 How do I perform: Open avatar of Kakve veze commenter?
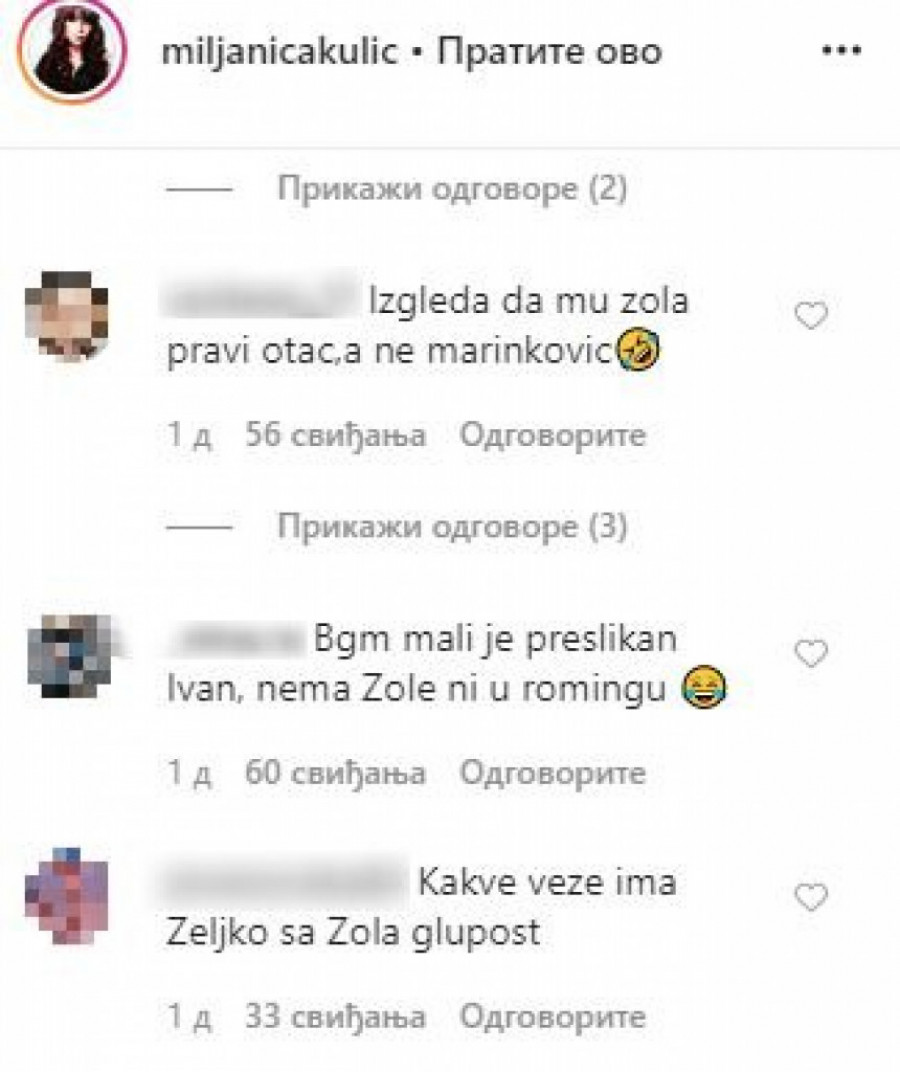point(66,896)
